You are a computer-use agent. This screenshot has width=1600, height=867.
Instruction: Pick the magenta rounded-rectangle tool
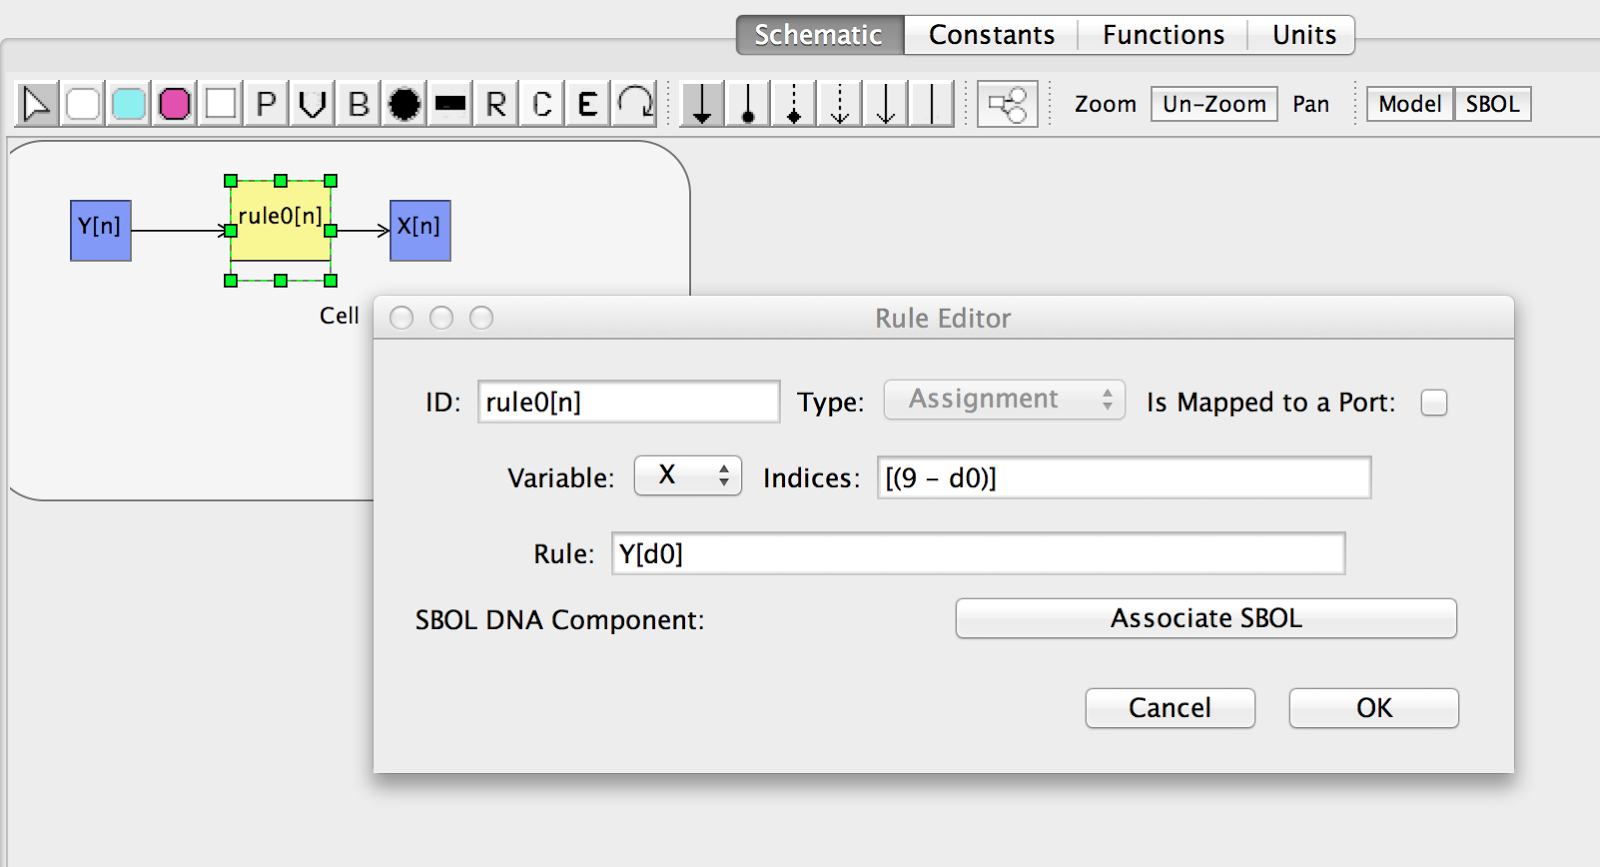(175, 104)
